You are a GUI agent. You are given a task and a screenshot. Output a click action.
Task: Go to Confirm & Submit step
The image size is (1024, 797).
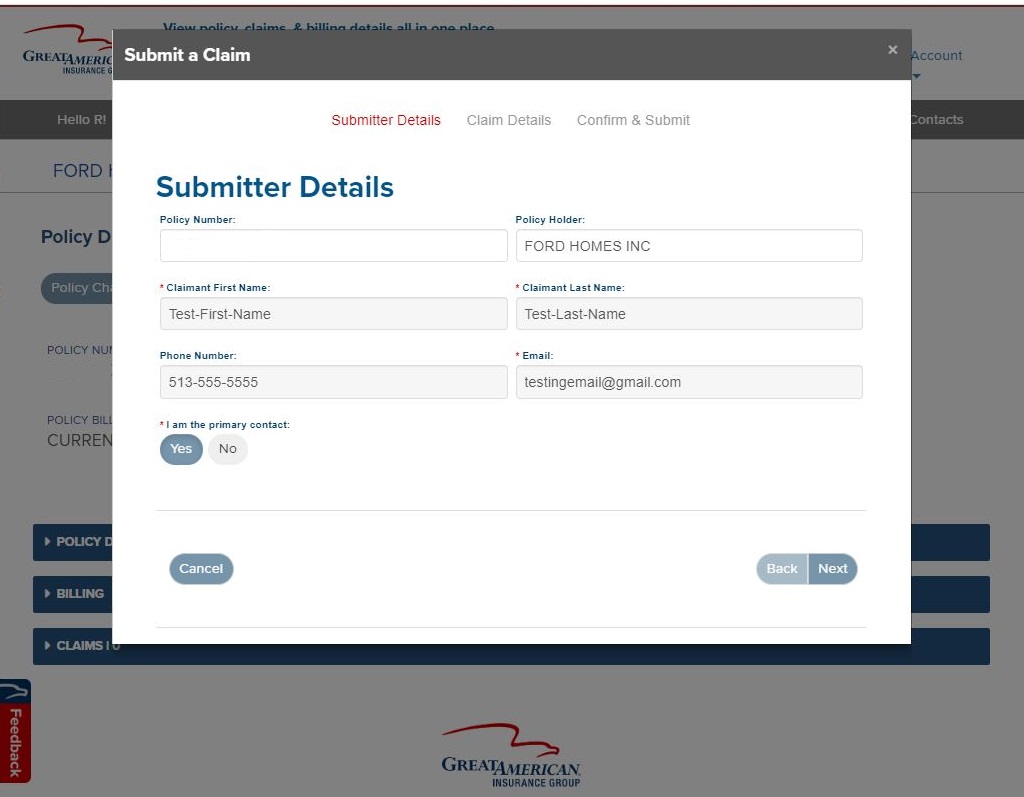coord(633,120)
